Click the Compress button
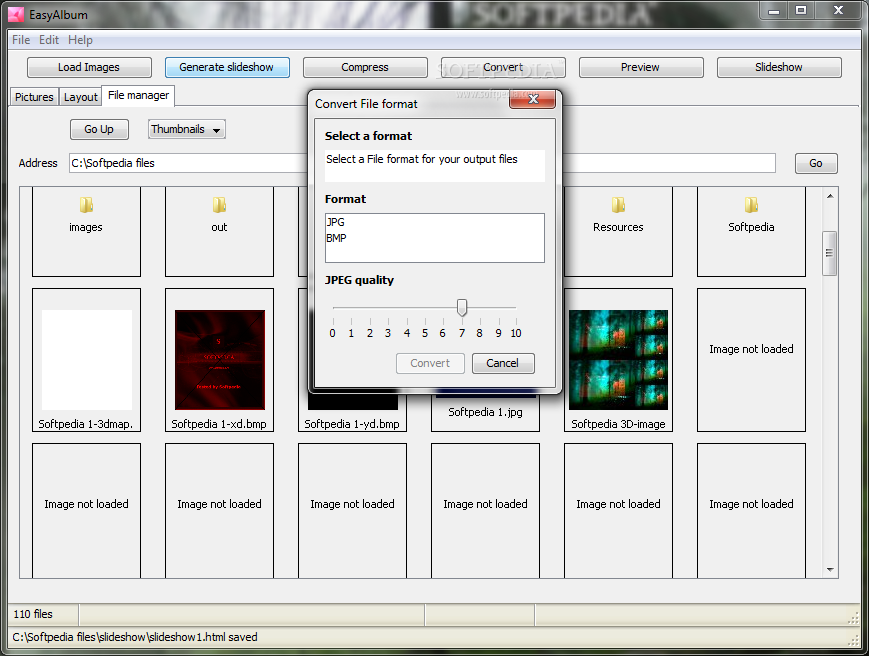The image size is (869, 656). coord(365,67)
